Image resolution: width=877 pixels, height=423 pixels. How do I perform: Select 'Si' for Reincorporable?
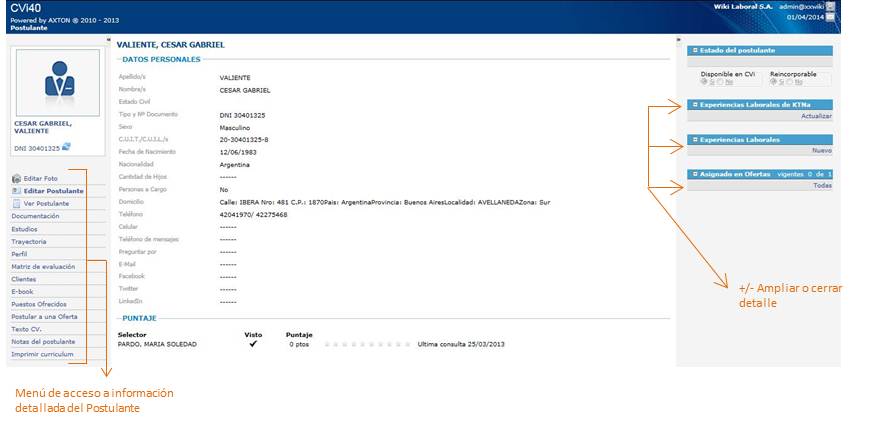(x=773, y=82)
